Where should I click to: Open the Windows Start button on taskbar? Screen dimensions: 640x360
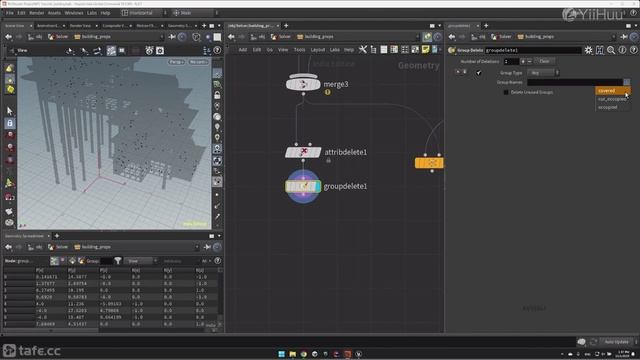281,354
